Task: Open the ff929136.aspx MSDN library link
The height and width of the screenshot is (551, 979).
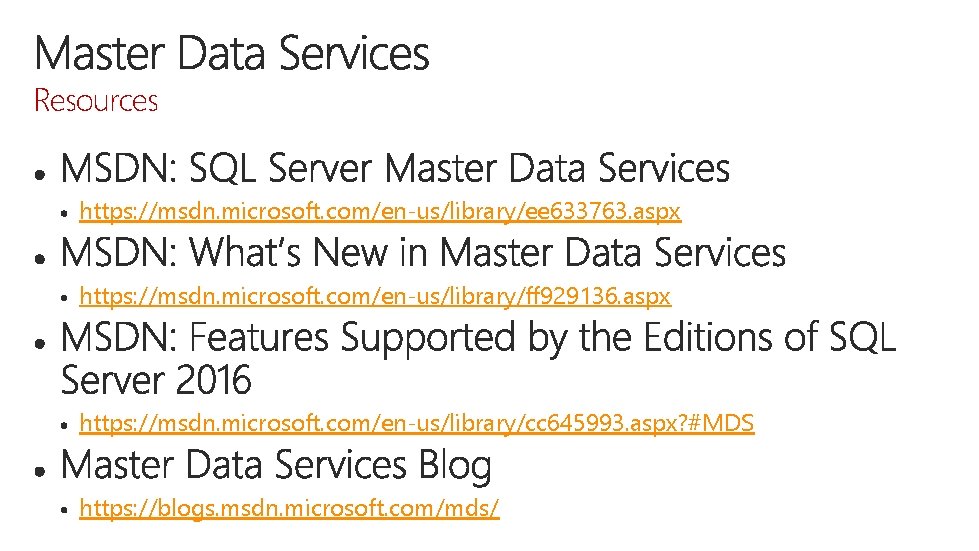Action: (375, 296)
